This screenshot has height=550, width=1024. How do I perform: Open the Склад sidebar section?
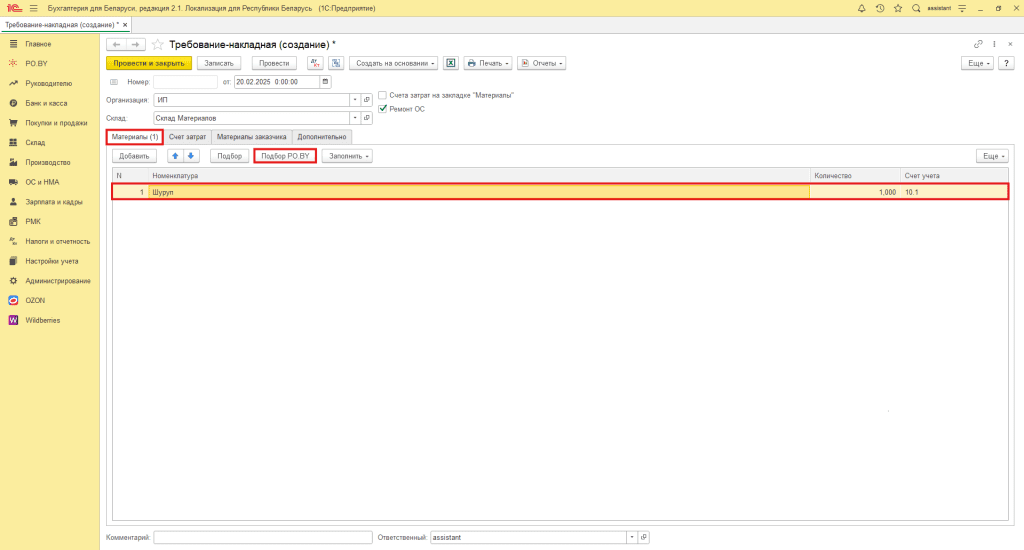(35, 142)
